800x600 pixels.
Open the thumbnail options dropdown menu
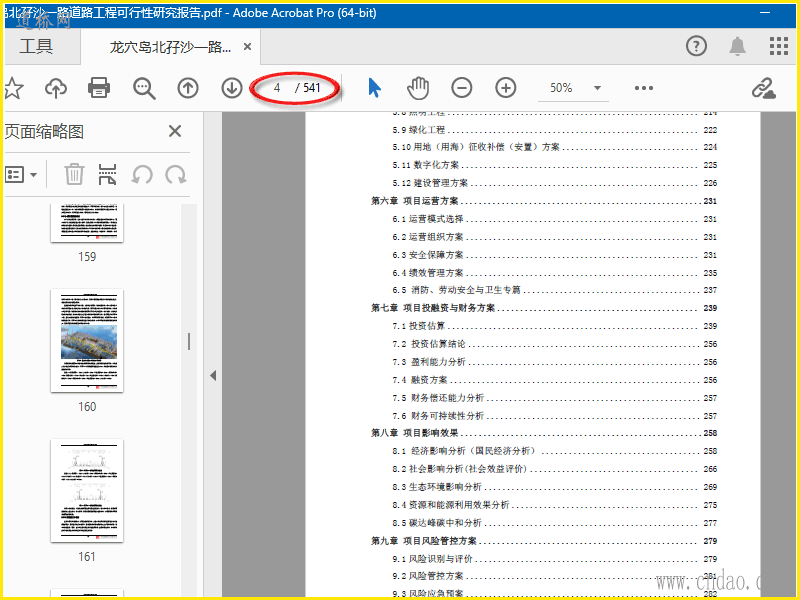pyautogui.click(x=21, y=174)
